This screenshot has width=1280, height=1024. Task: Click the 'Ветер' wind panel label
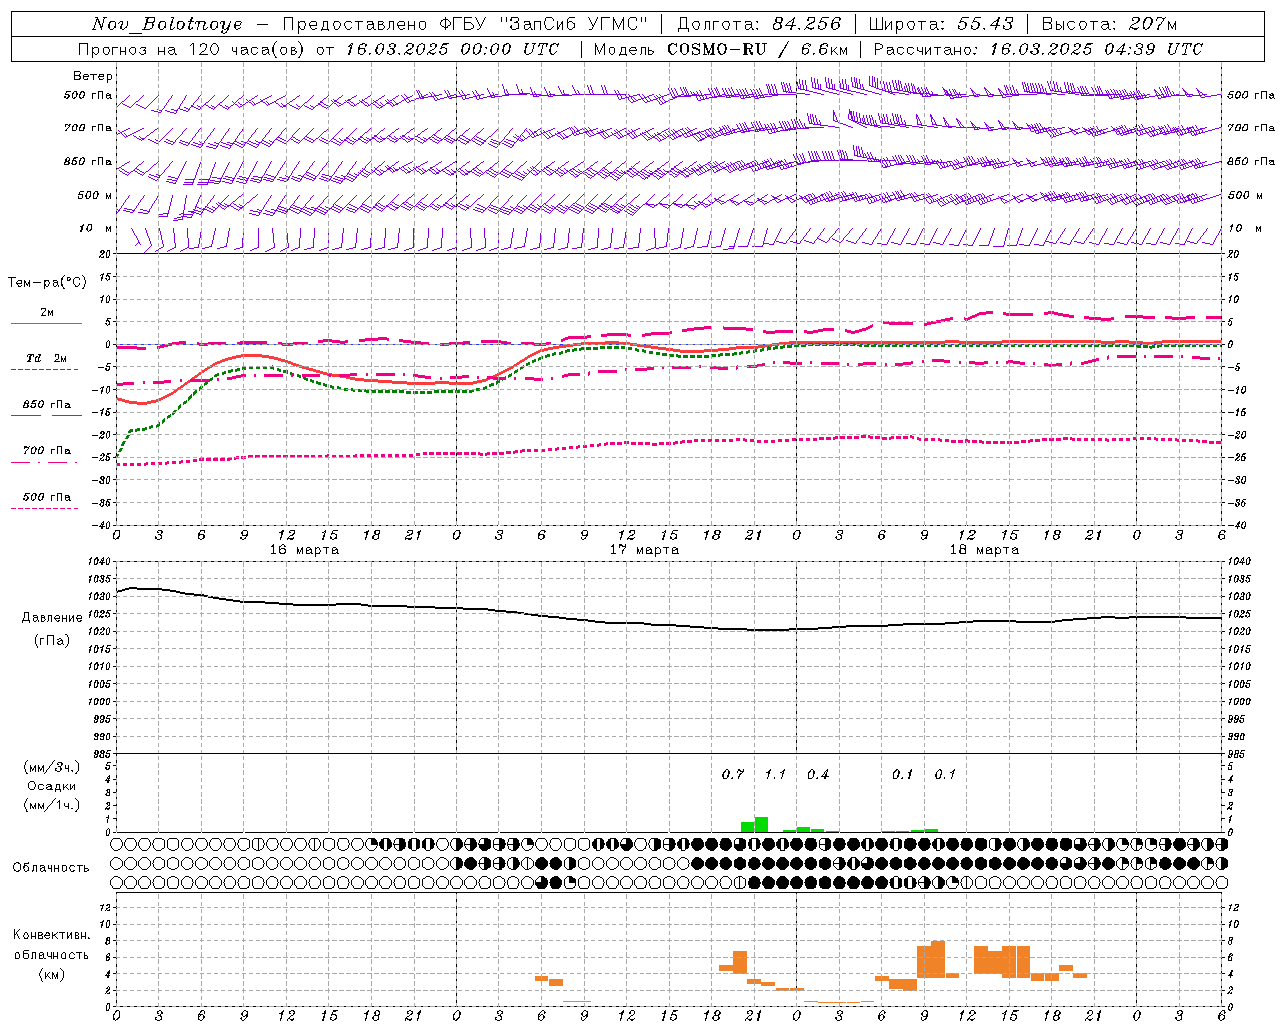93,76
